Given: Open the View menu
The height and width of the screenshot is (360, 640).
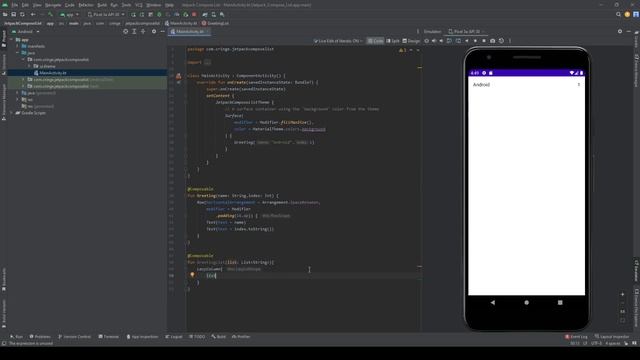Looking at the screenshot, I should click(37, 5).
